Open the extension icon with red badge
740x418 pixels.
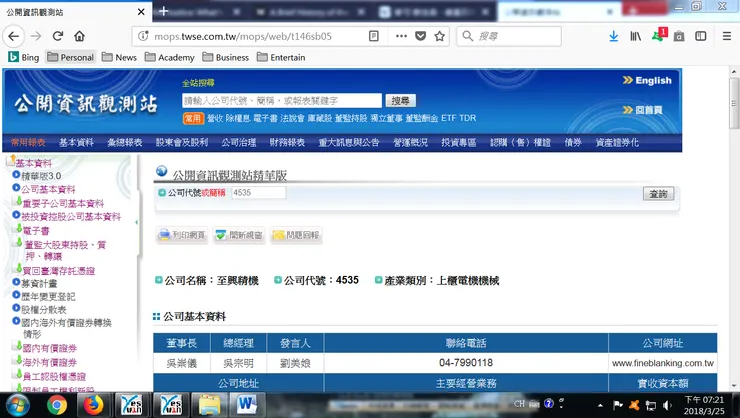coord(659,35)
